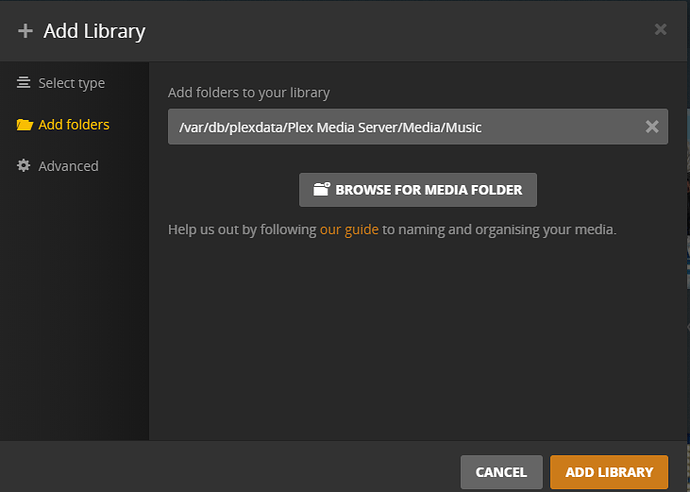Click the yellow Add folders folder icon
This screenshot has width=690, height=492.
coord(25,125)
